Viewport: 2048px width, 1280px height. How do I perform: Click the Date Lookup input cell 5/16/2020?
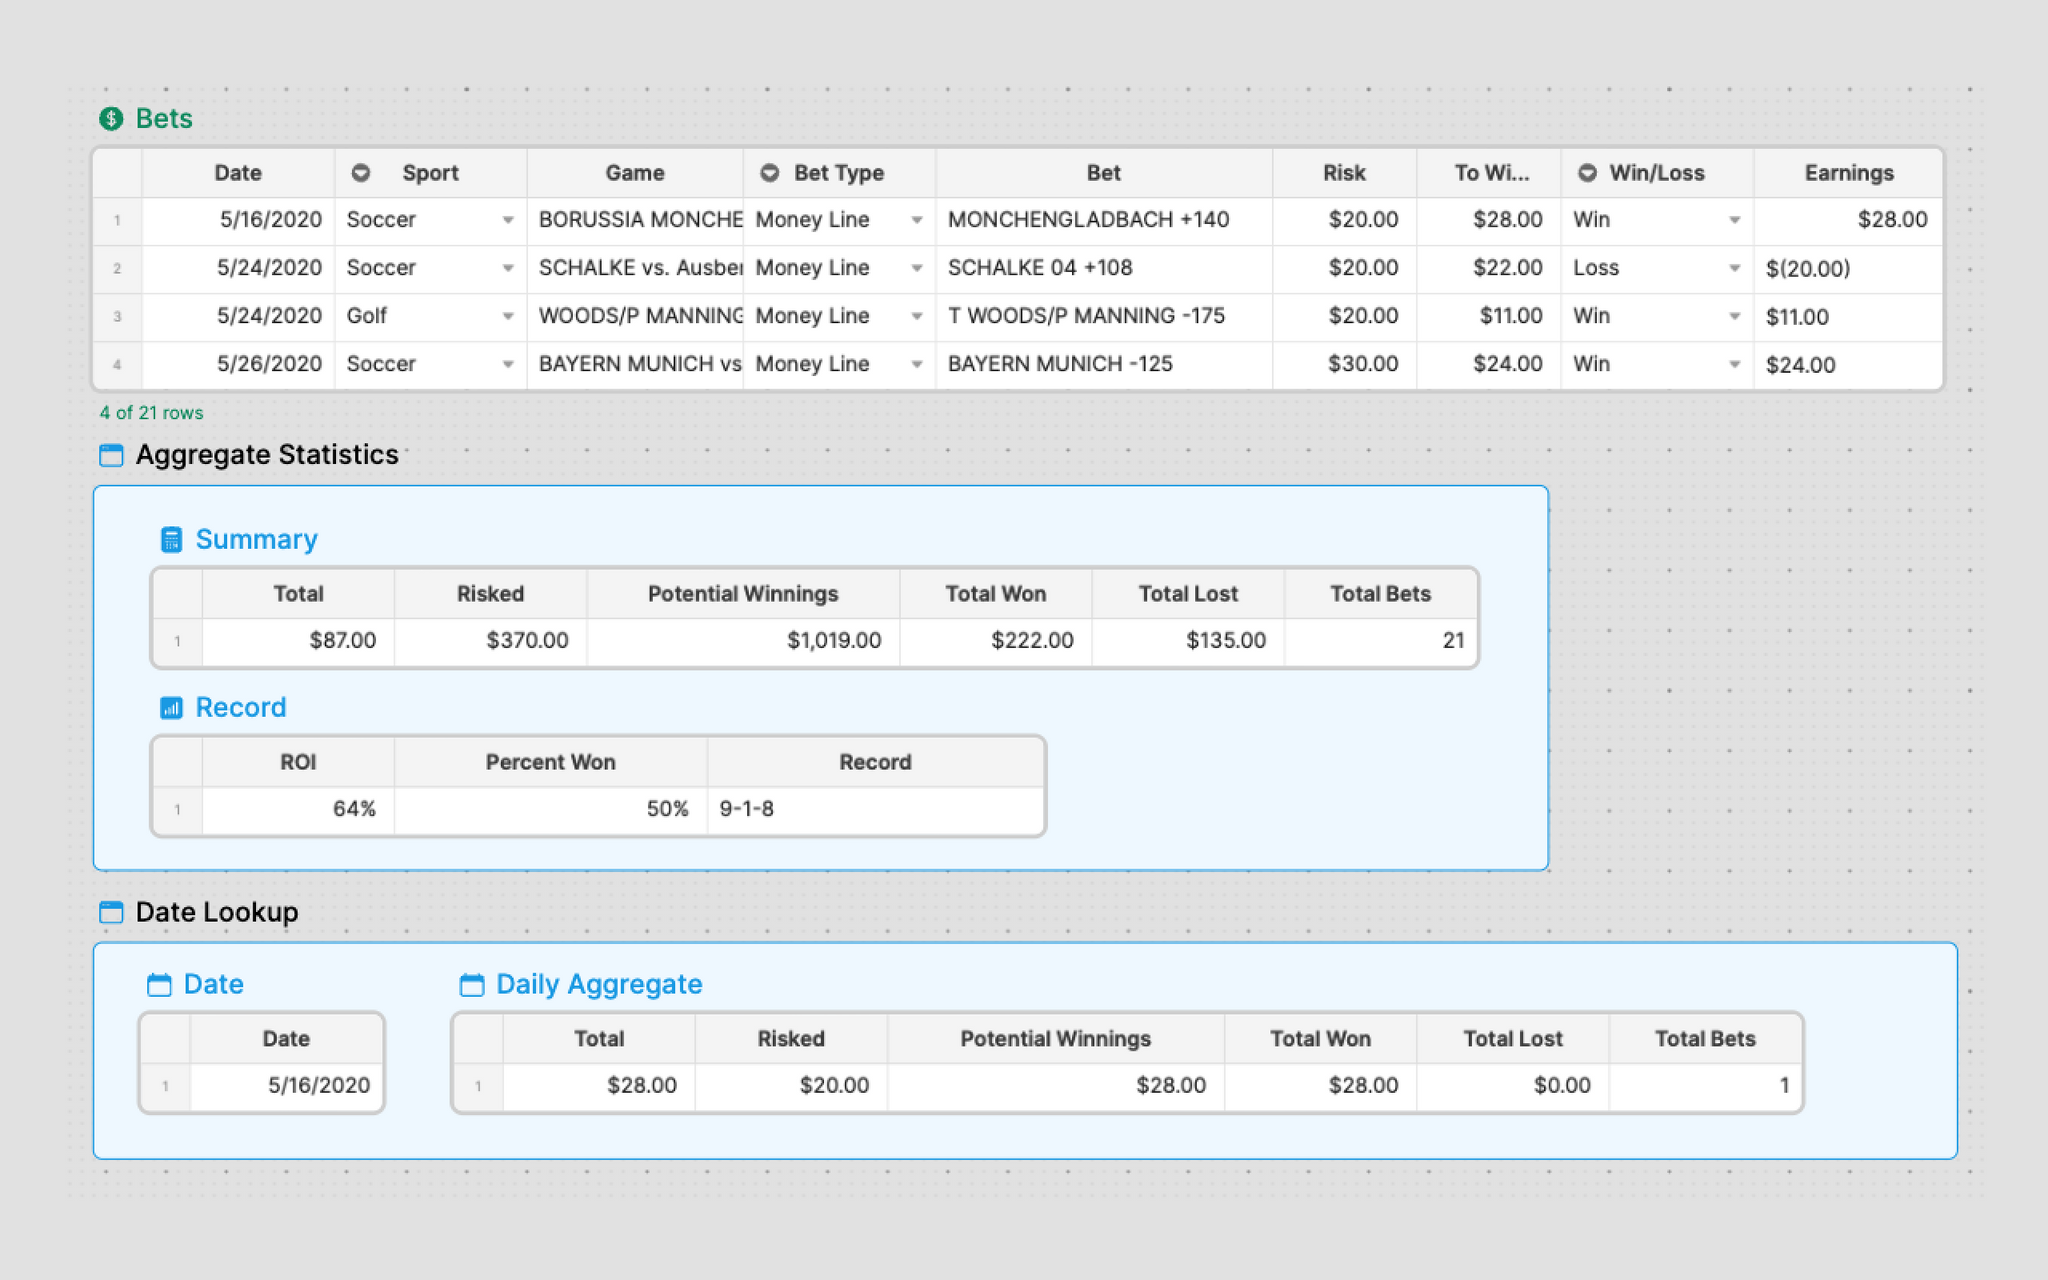pos(286,1086)
